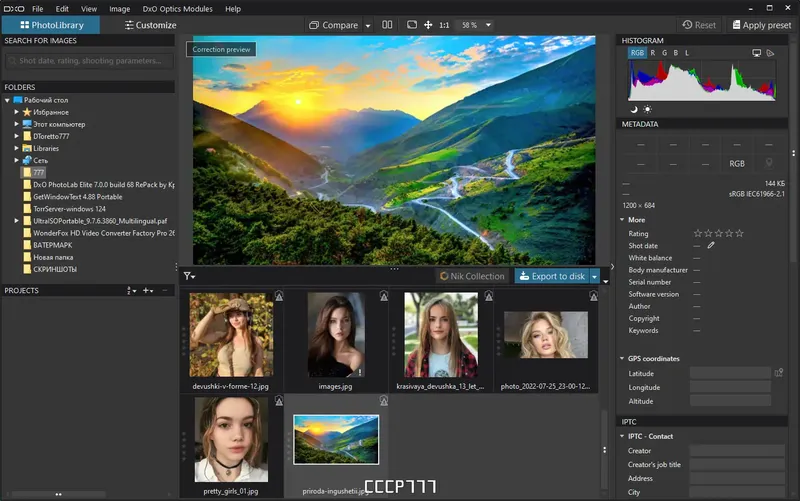Click the Reset button

pyautogui.click(x=699, y=25)
